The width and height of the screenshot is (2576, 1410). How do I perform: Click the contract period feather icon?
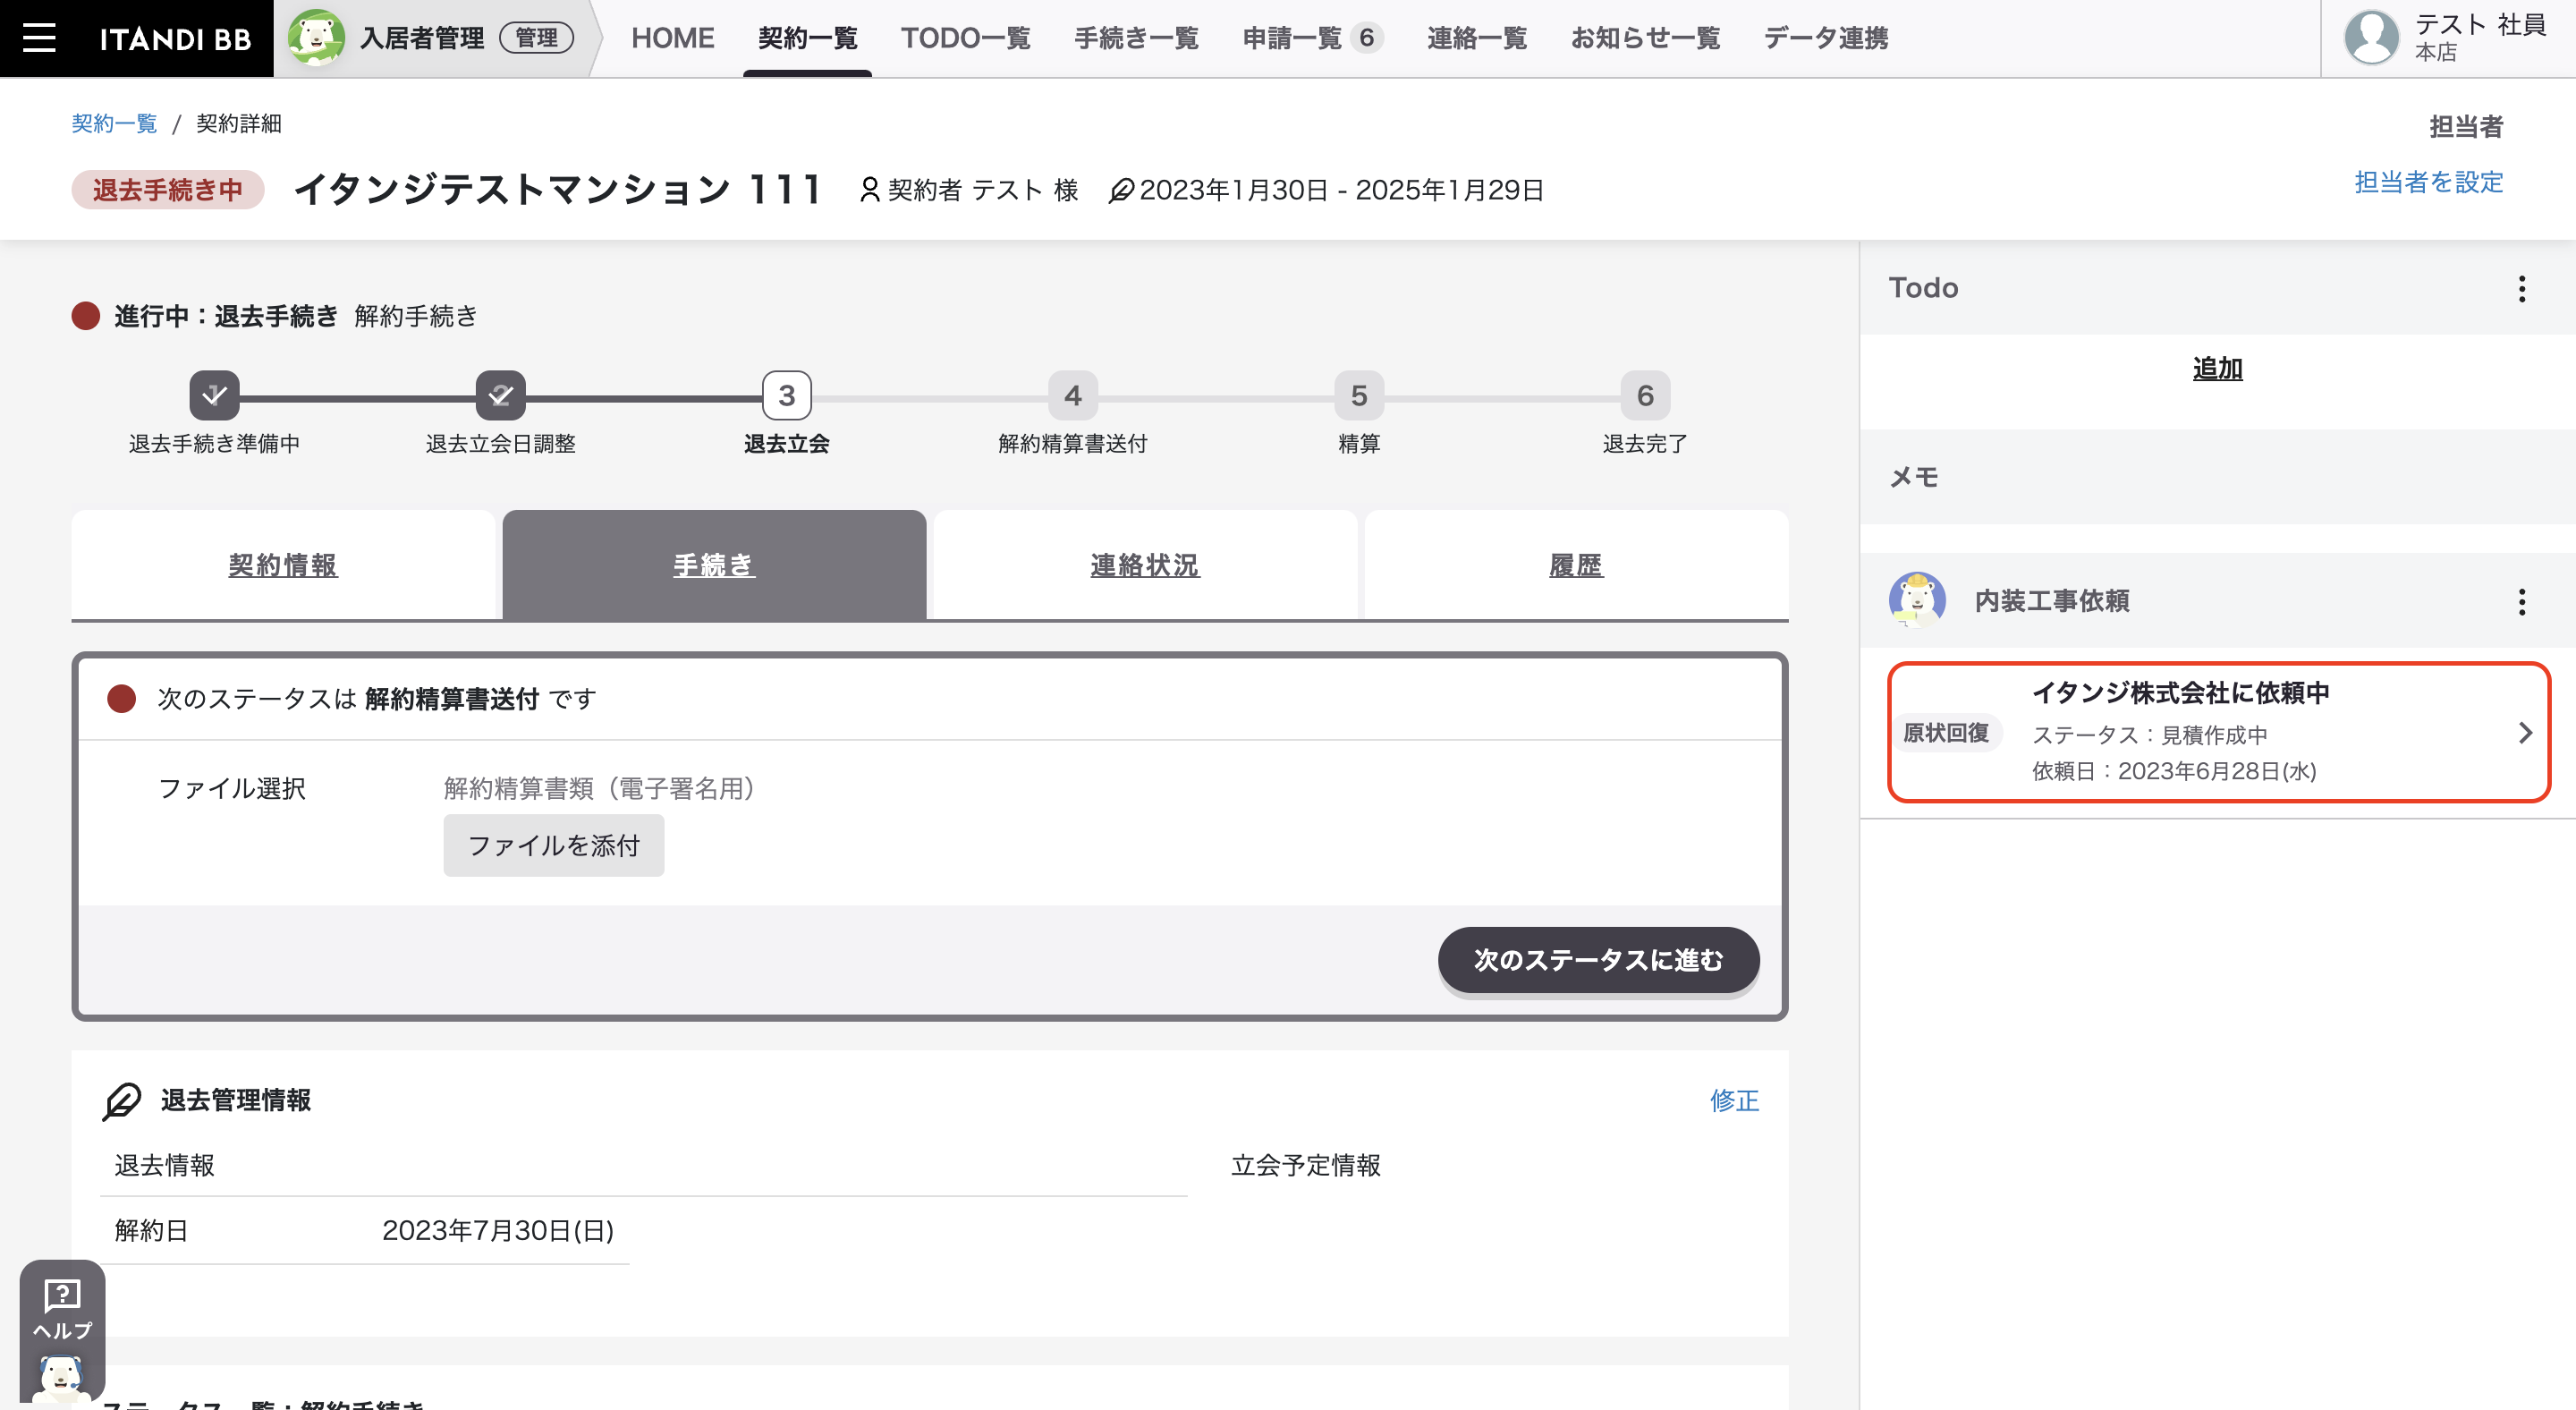pyautogui.click(x=1121, y=190)
